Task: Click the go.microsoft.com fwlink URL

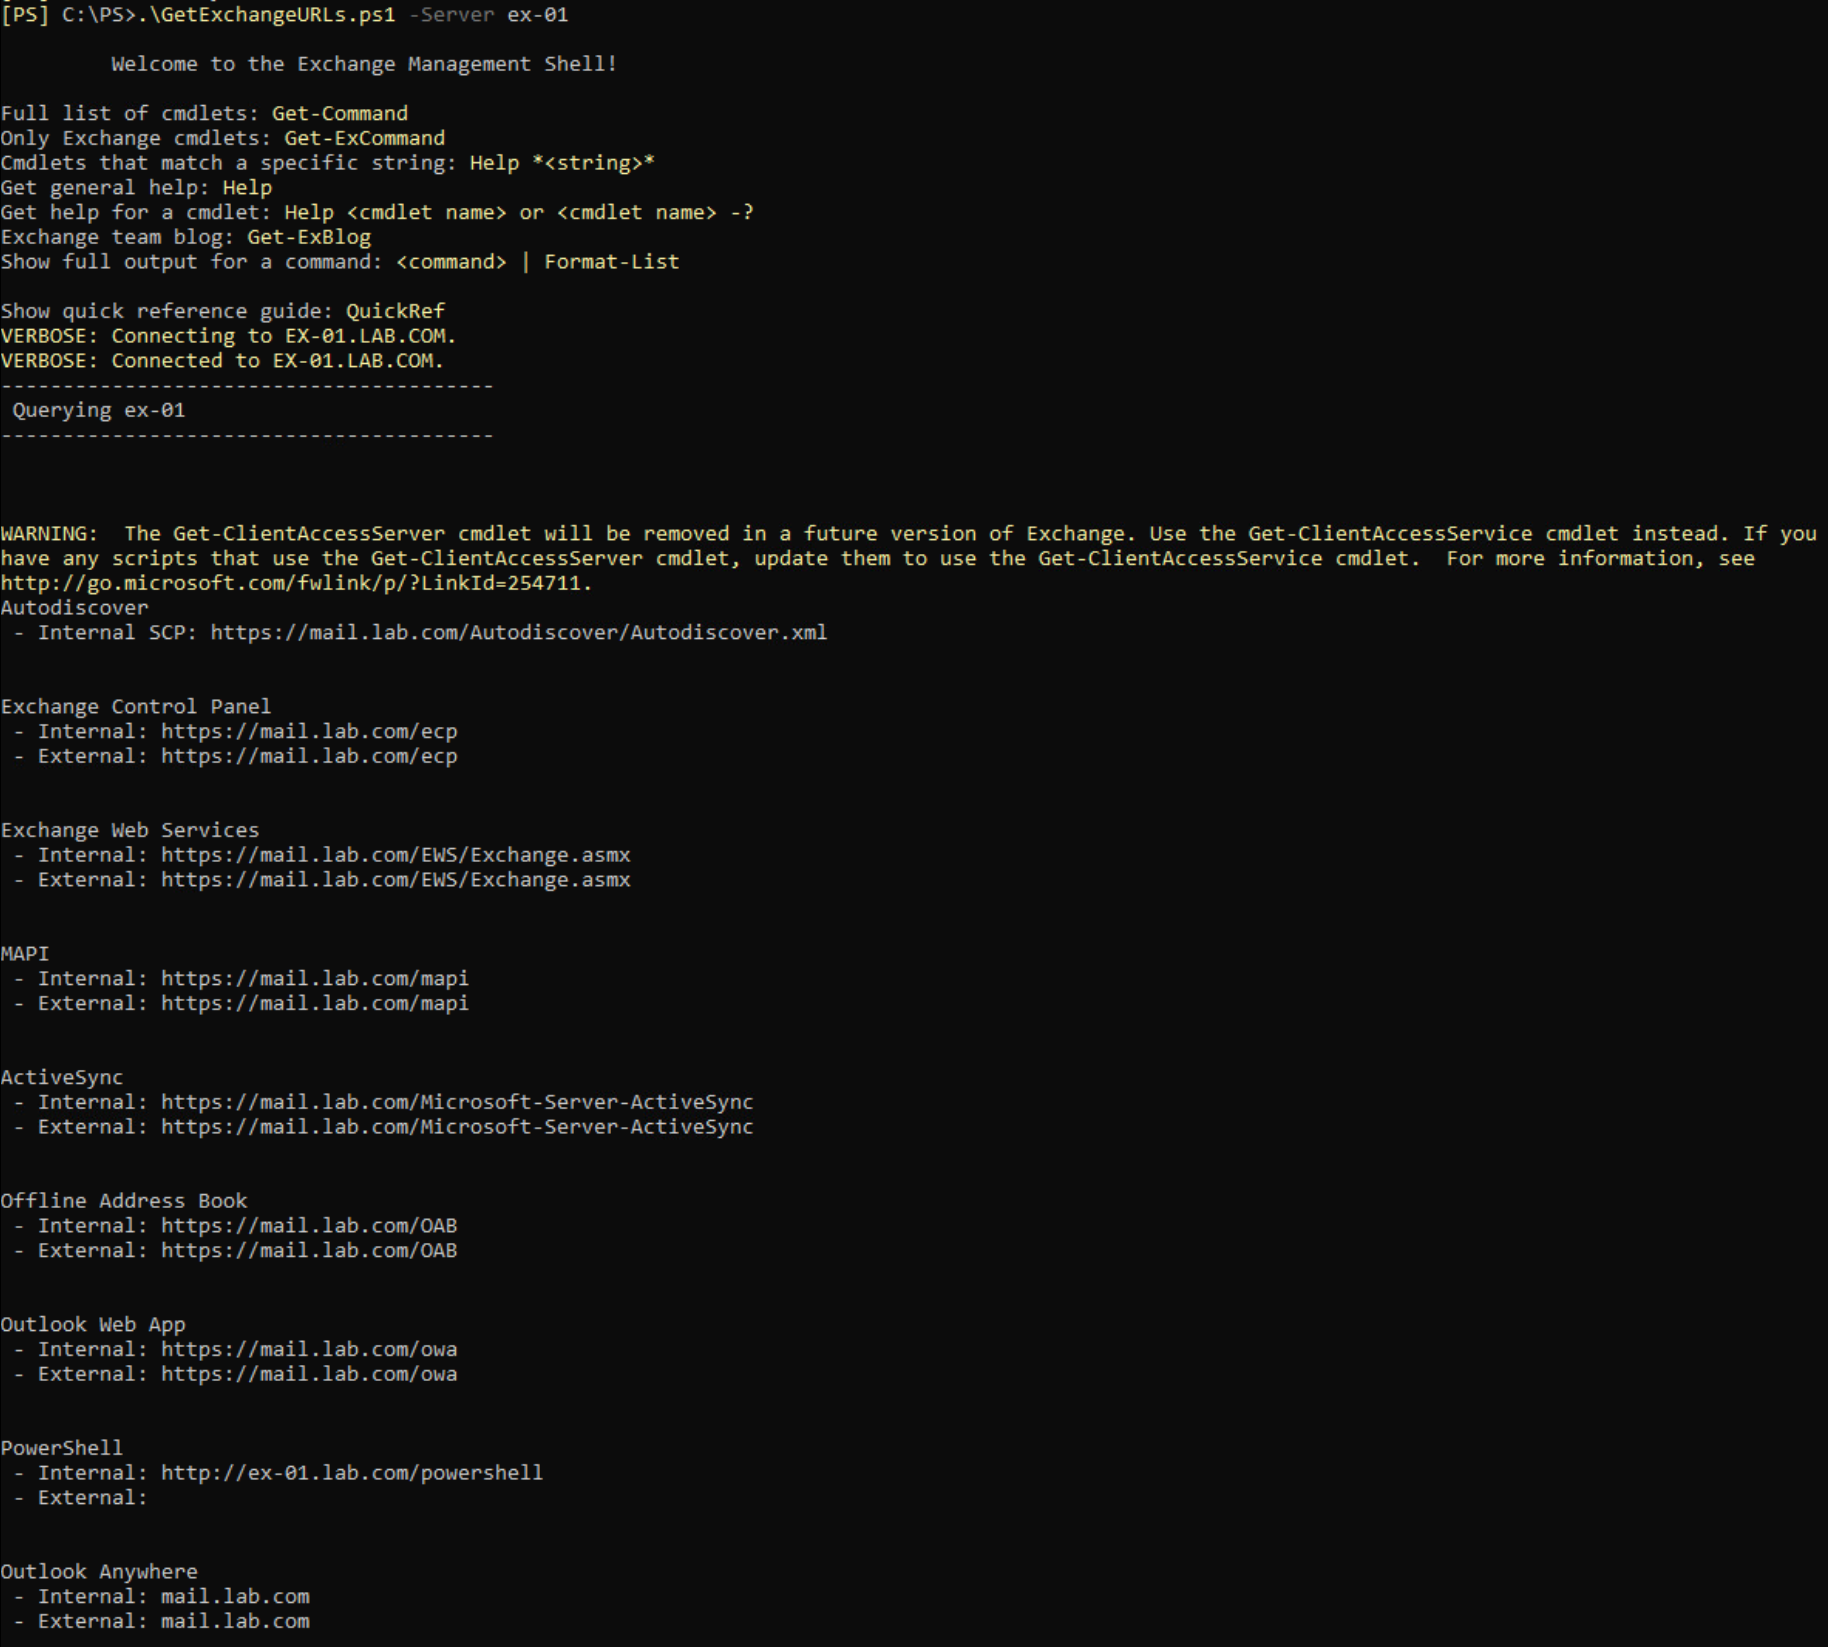Action: pos(296,583)
